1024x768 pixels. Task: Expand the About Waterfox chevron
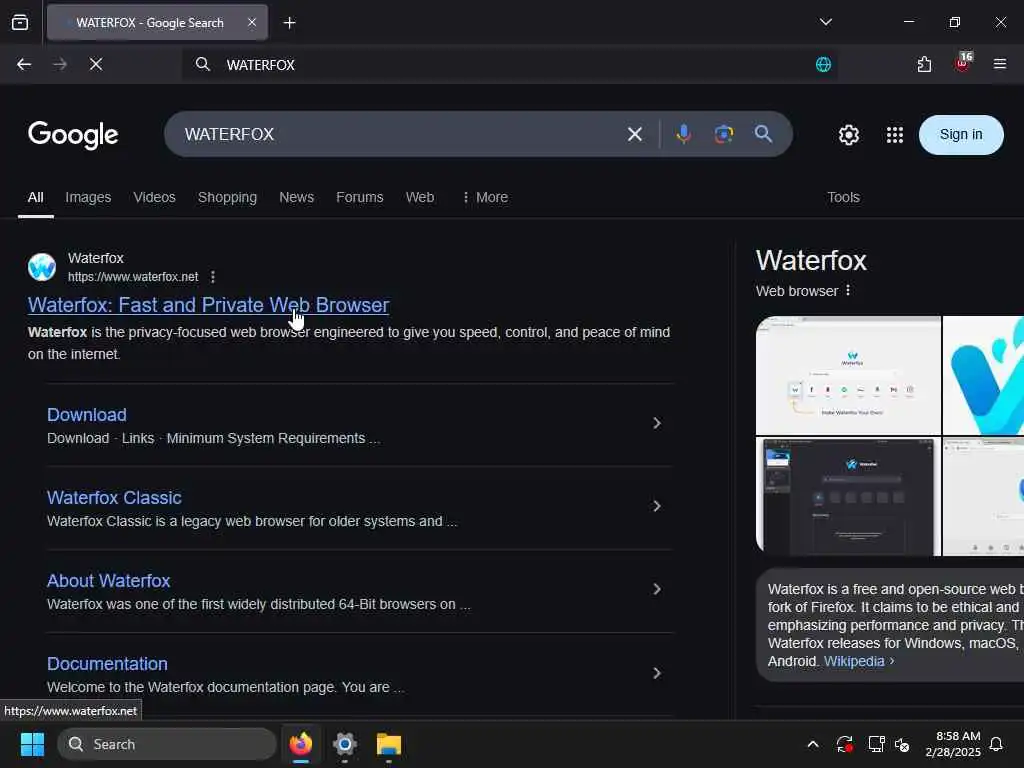657,589
